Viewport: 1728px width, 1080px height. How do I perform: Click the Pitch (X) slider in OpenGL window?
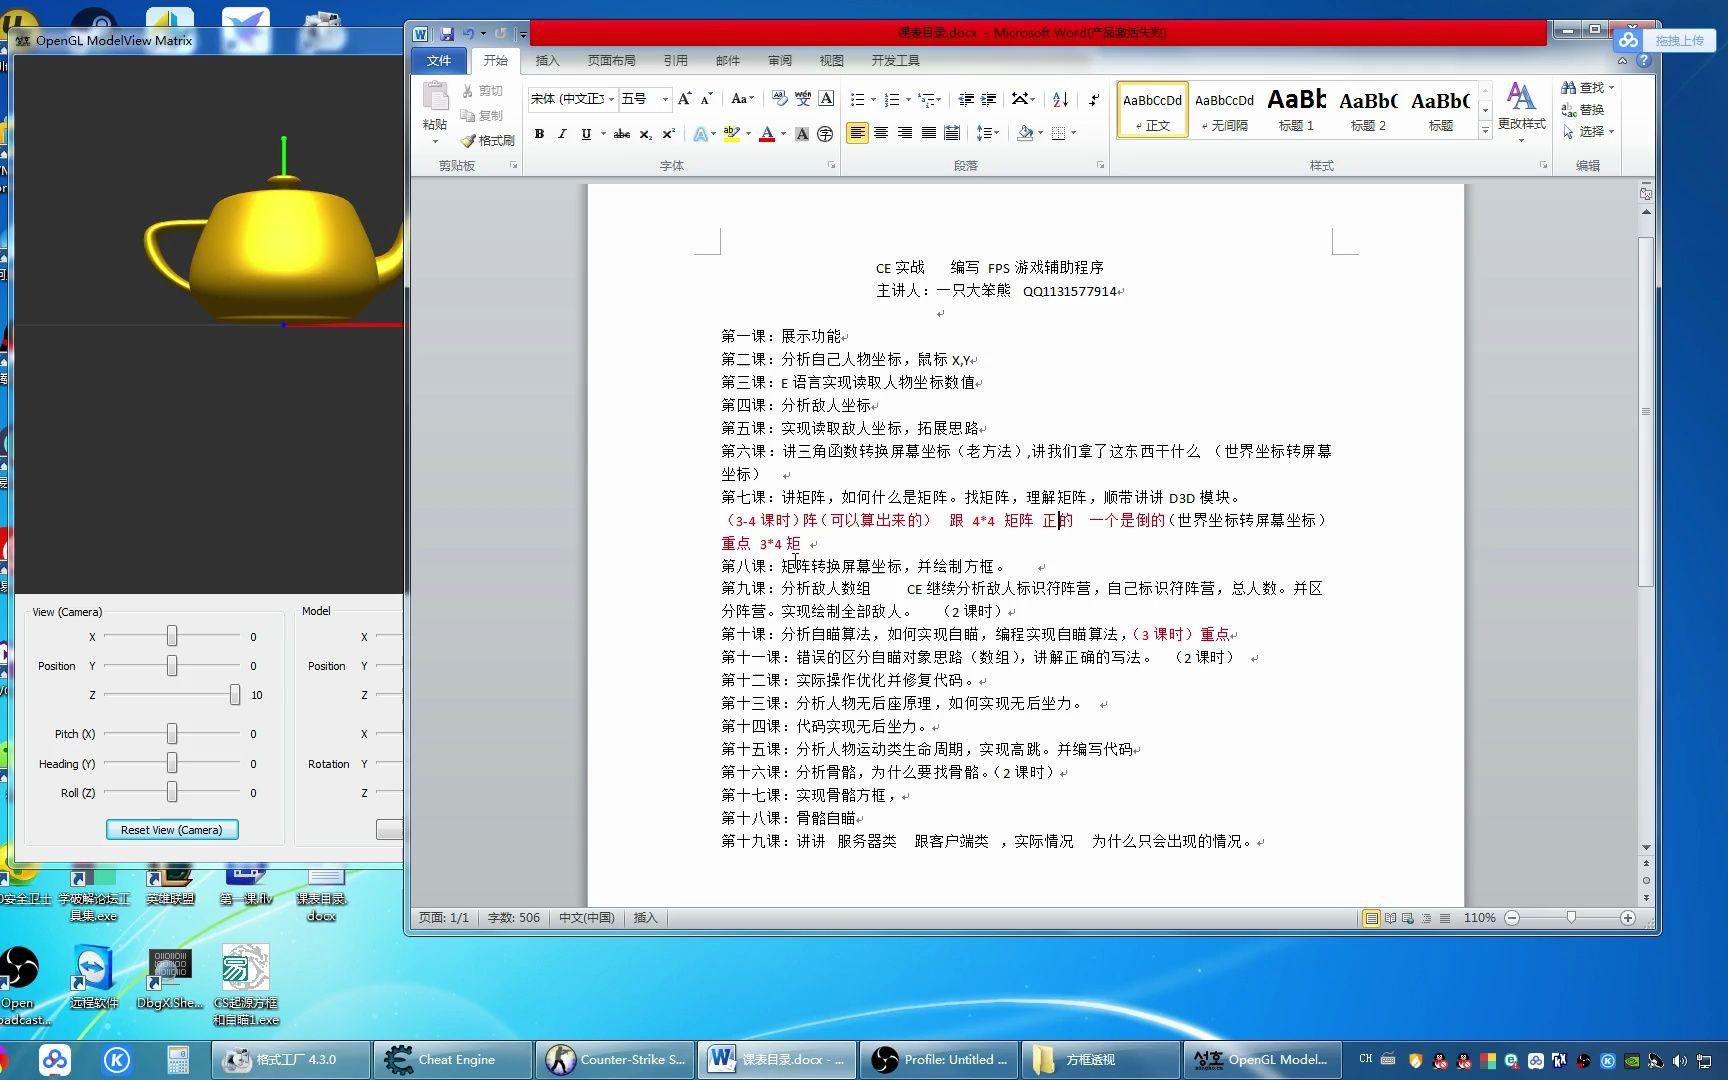pos(172,734)
